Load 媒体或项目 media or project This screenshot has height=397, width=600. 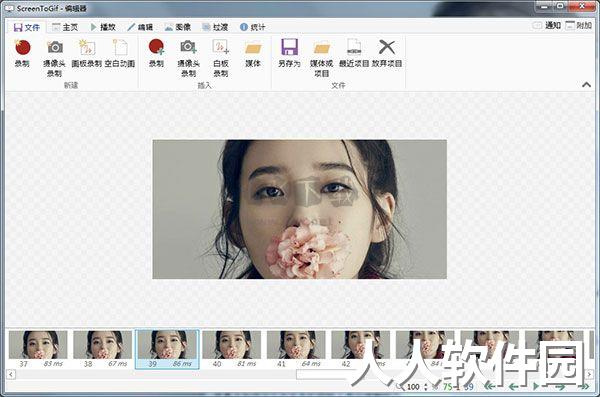coord(321,58)
